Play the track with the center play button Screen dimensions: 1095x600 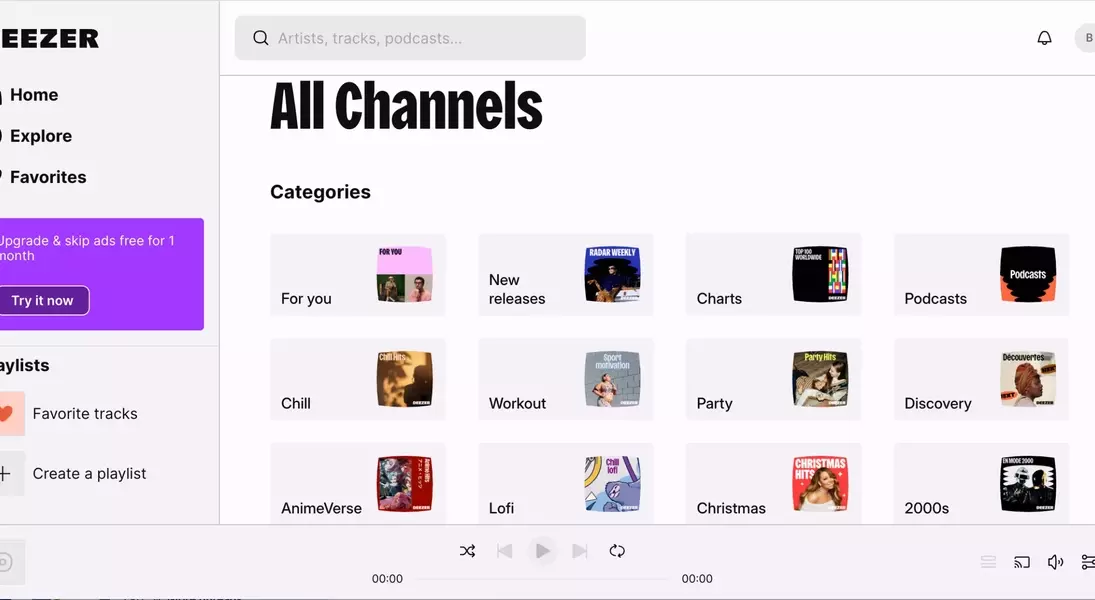542,550
